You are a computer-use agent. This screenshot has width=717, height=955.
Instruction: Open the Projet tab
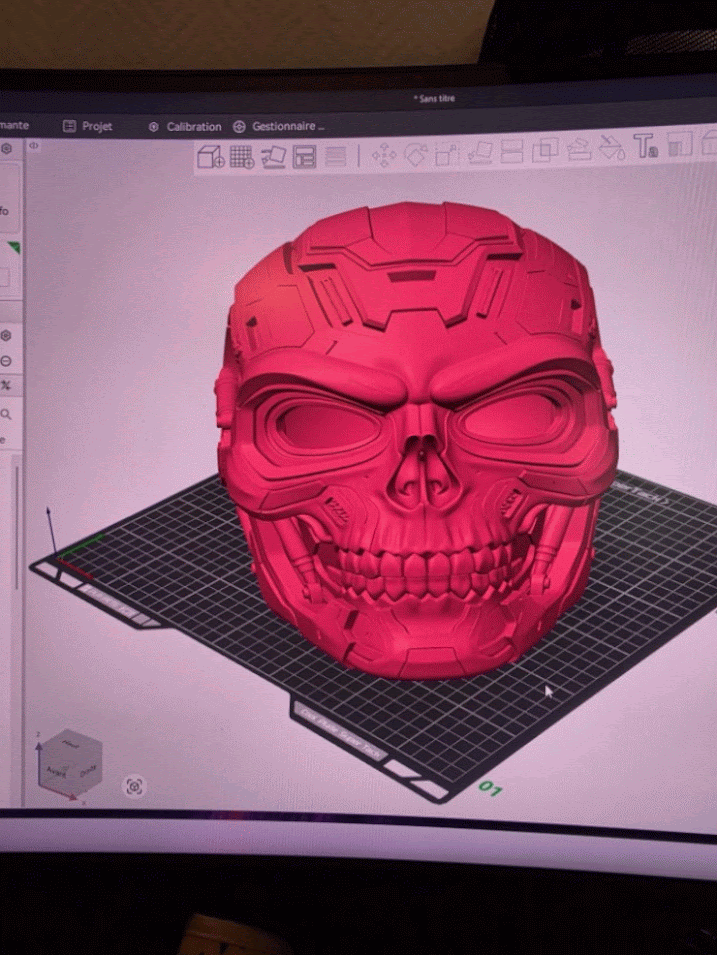click(x=88, y=126)
